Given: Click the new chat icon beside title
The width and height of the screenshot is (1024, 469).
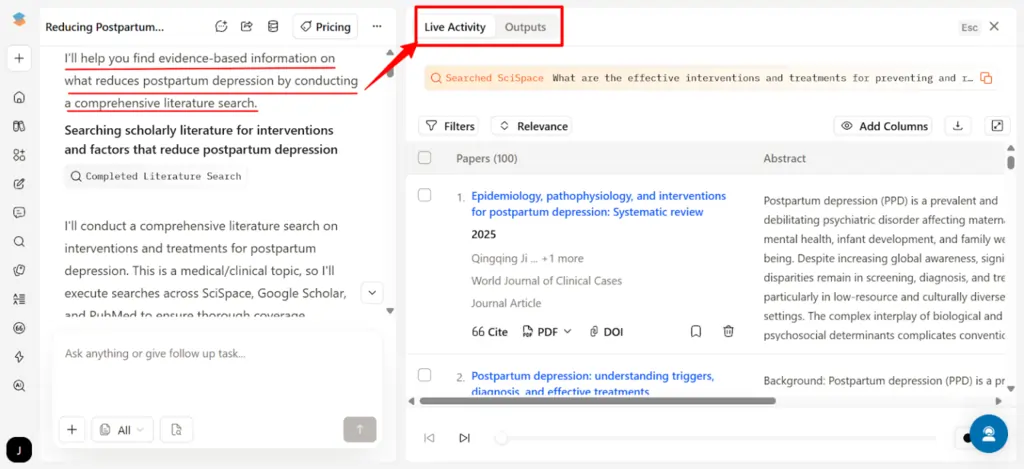Looking at the screenshot, I should (x=221, y=27).
